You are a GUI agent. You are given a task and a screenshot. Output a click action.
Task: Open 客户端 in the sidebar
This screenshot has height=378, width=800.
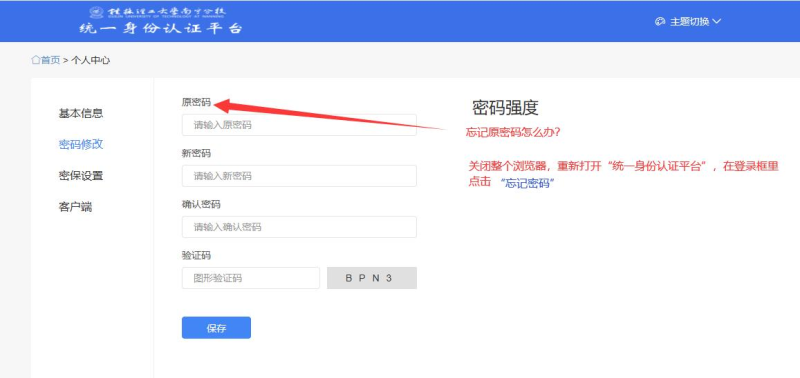click(x=76, y=208)
